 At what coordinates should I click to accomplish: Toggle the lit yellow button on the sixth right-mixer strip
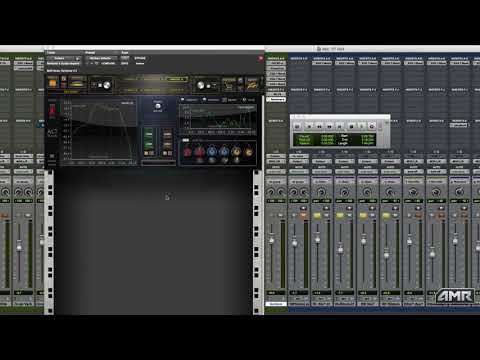pos(386,216)
